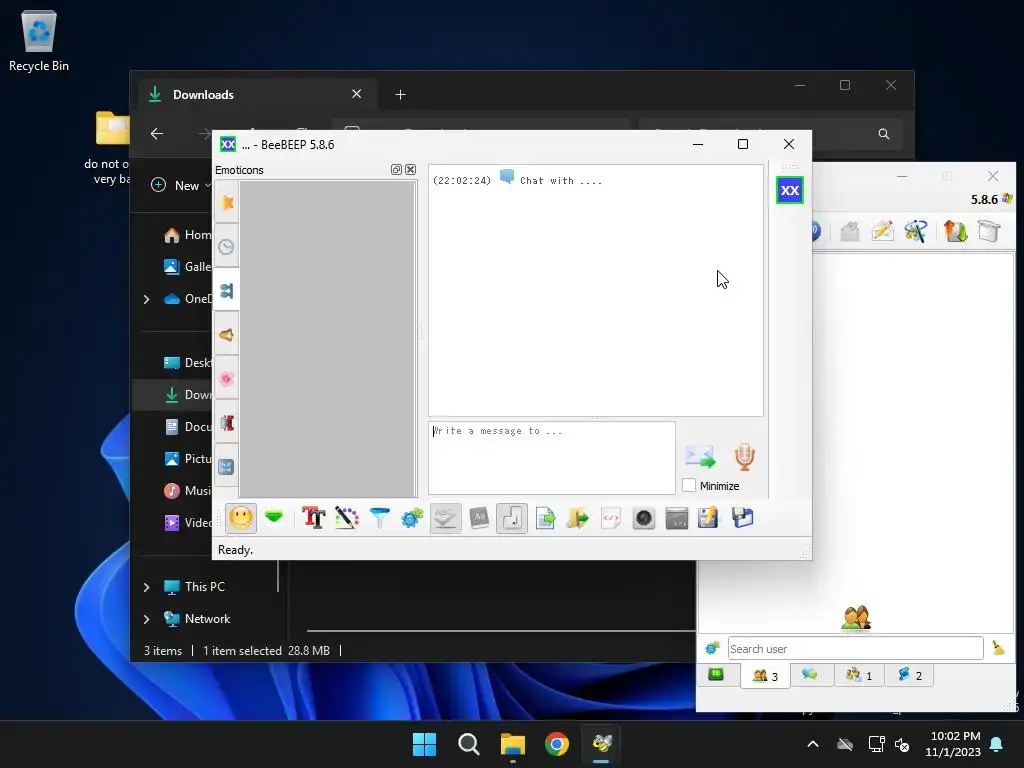Click the Explorer search magnifier icon
Image resolution: width=1024 pixels, height=768 pixels.
tap(884, 134)
